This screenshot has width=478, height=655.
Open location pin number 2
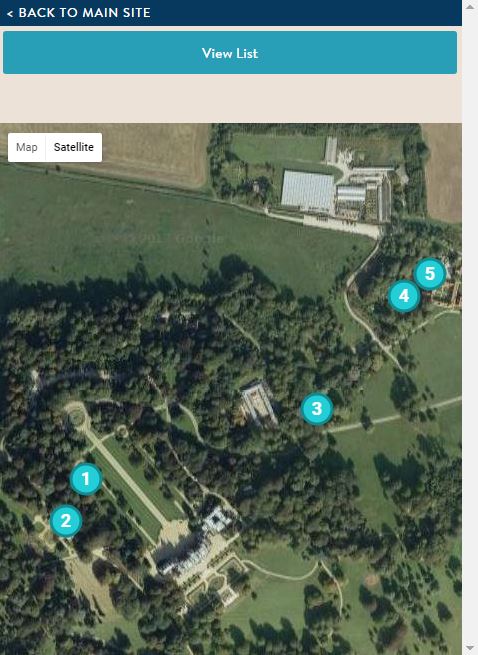pos(66,521)
